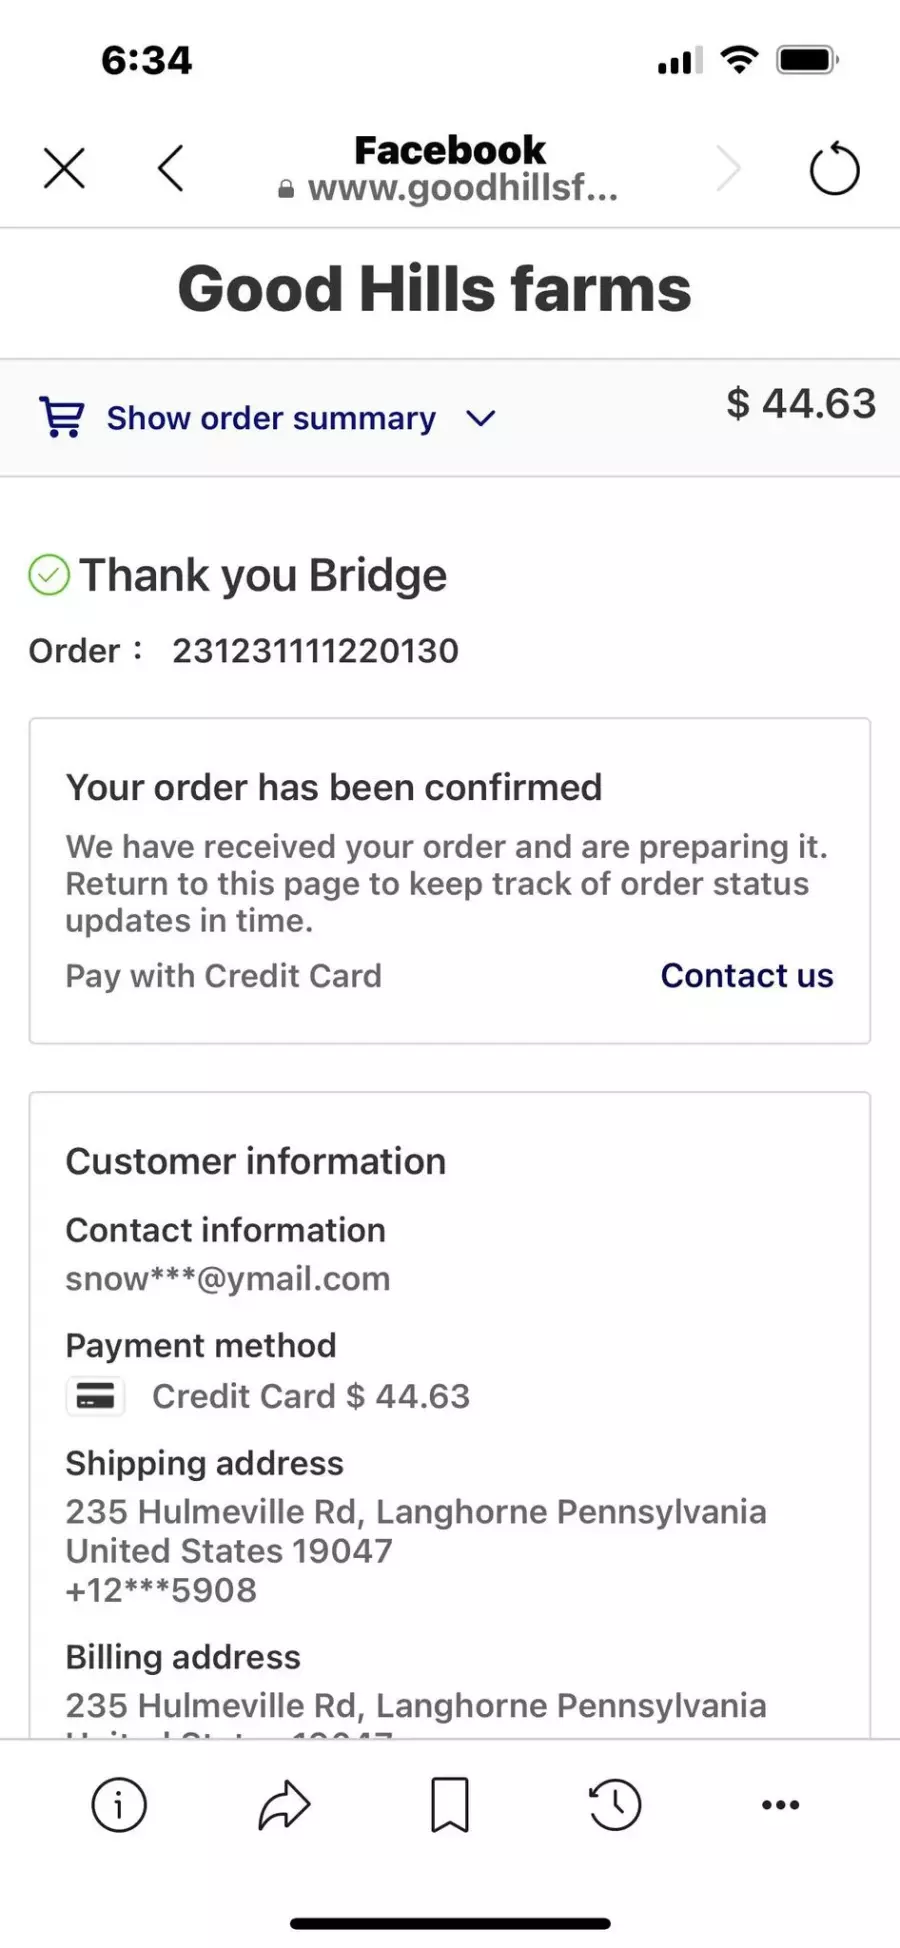Screen dimensions: 900x1948
Task: Go back using the left chevron
Action: [x=171, y=168]
